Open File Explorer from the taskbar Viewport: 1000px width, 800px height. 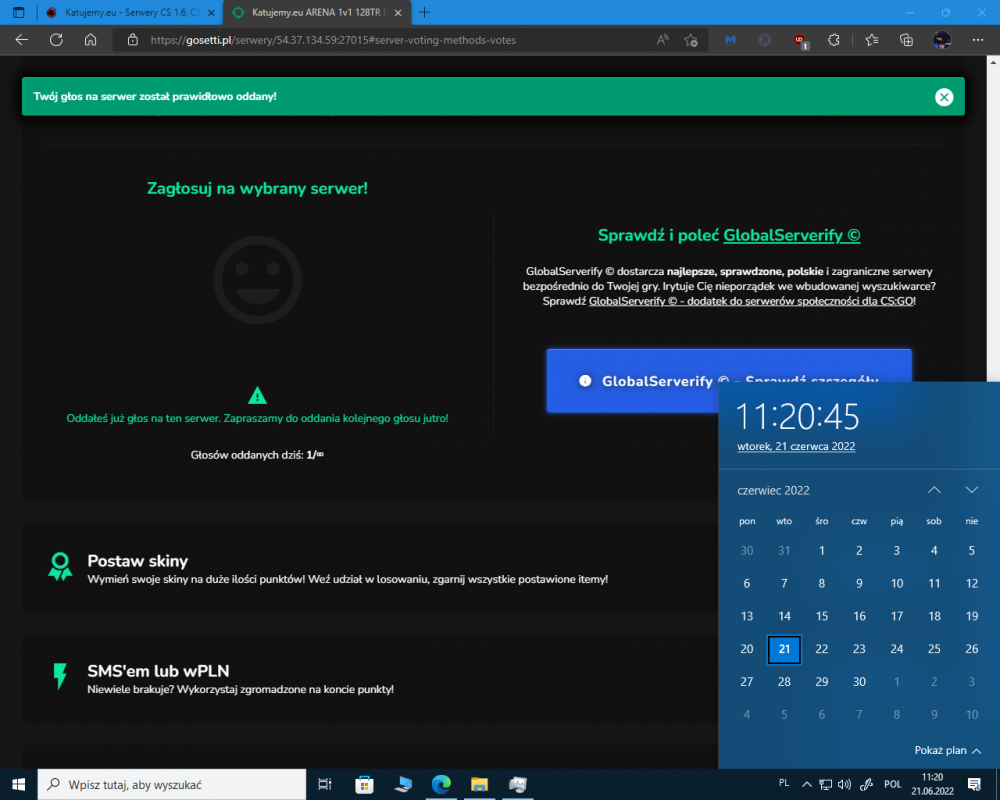point(479,784)
